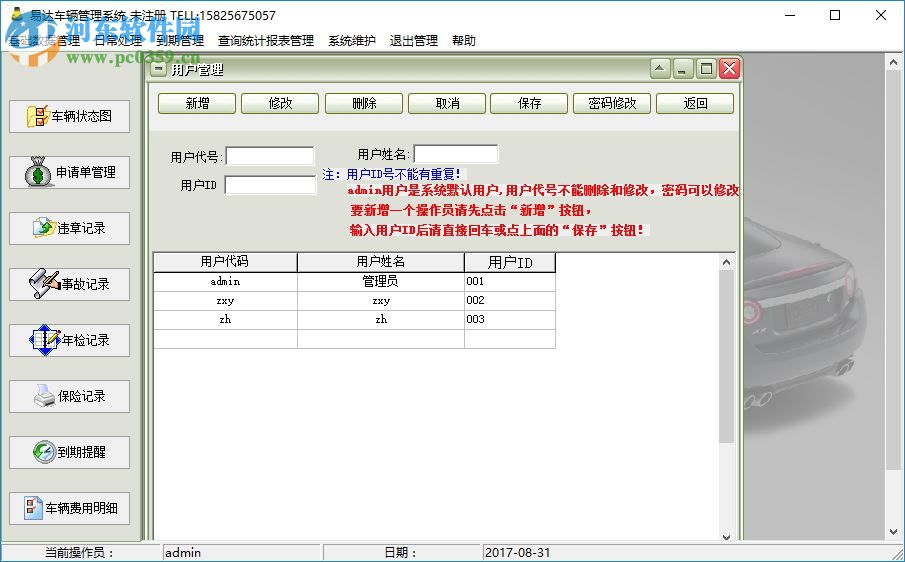Image resolution: width=905 pixels, height=562 pixels.
Task: Click the 用户代码 column header
Action: 225,262
